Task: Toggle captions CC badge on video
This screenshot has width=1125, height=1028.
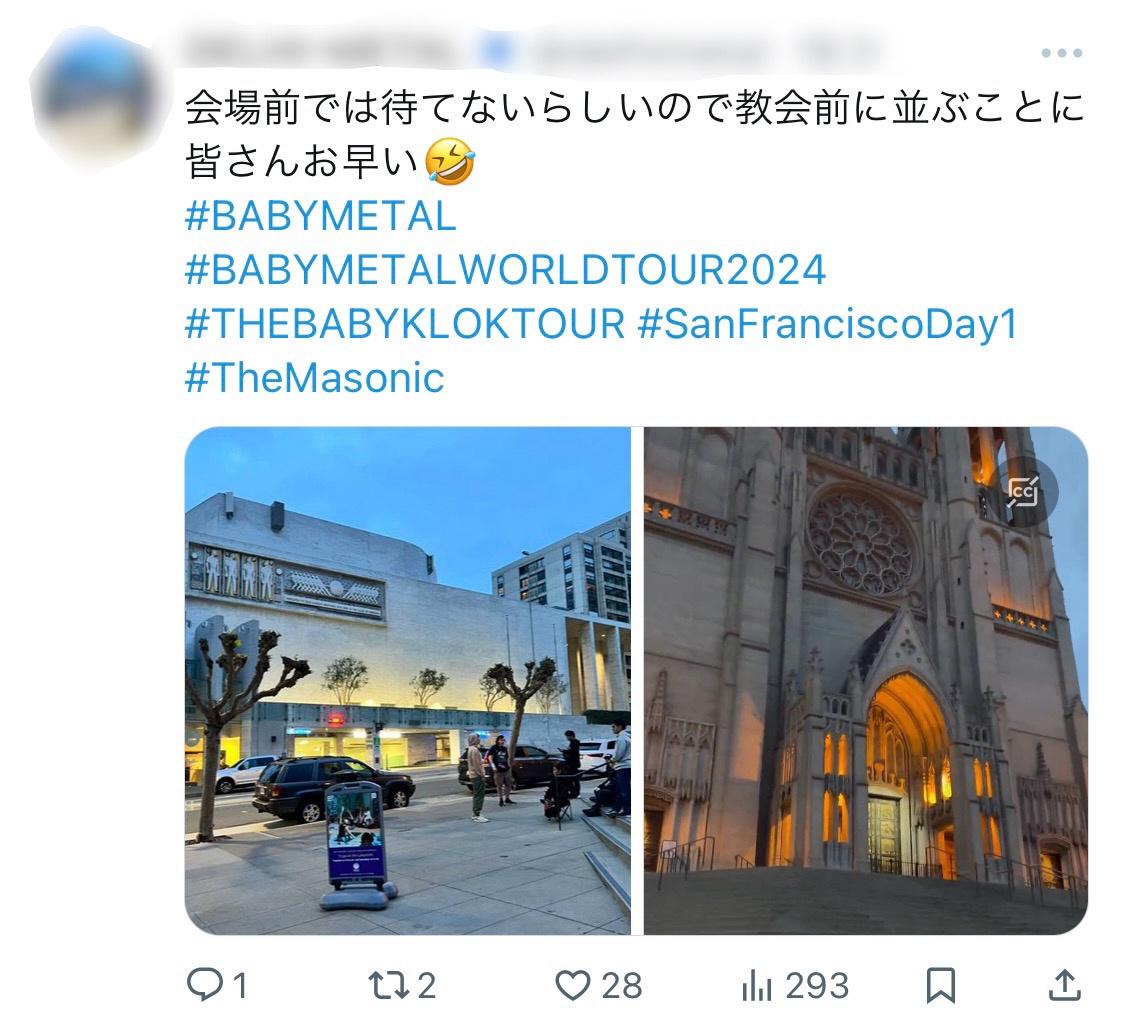Action: [1023, 492]
